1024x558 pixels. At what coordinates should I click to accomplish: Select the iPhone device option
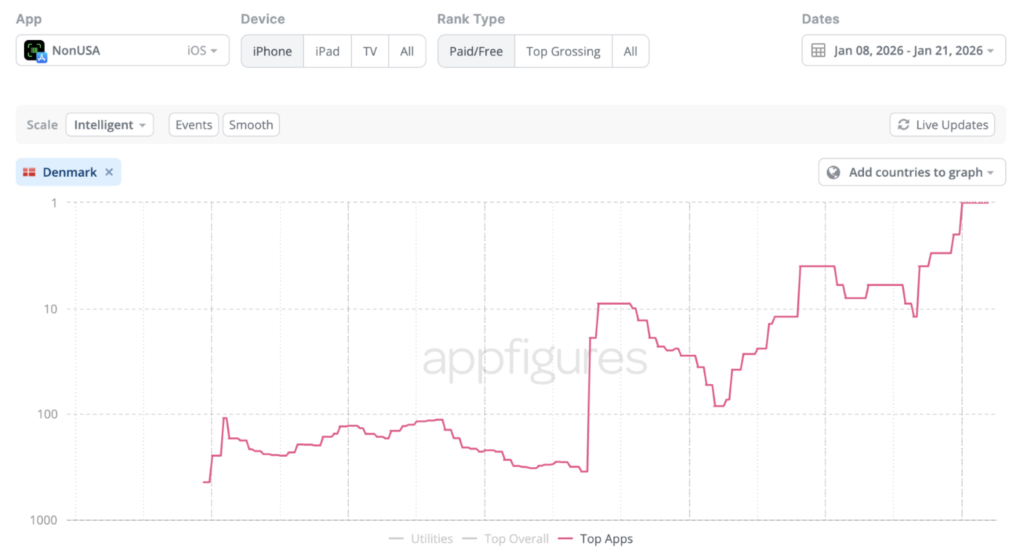(x=272, y=51)
